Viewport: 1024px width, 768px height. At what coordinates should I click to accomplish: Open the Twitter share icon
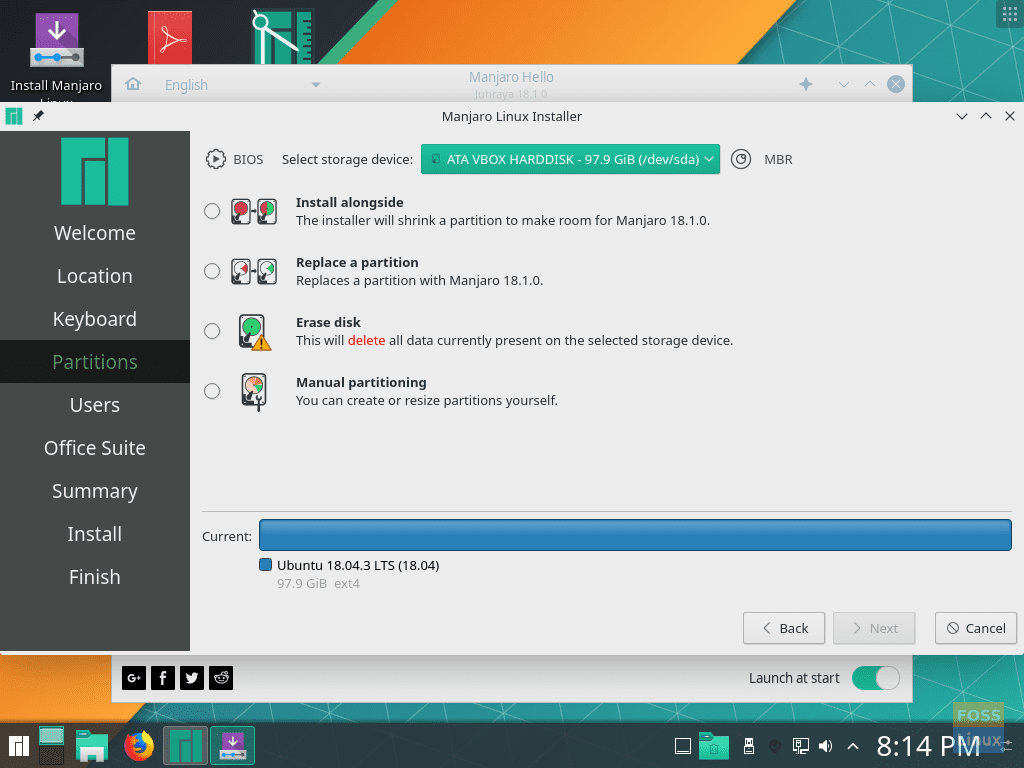click(x=191, y=678)
